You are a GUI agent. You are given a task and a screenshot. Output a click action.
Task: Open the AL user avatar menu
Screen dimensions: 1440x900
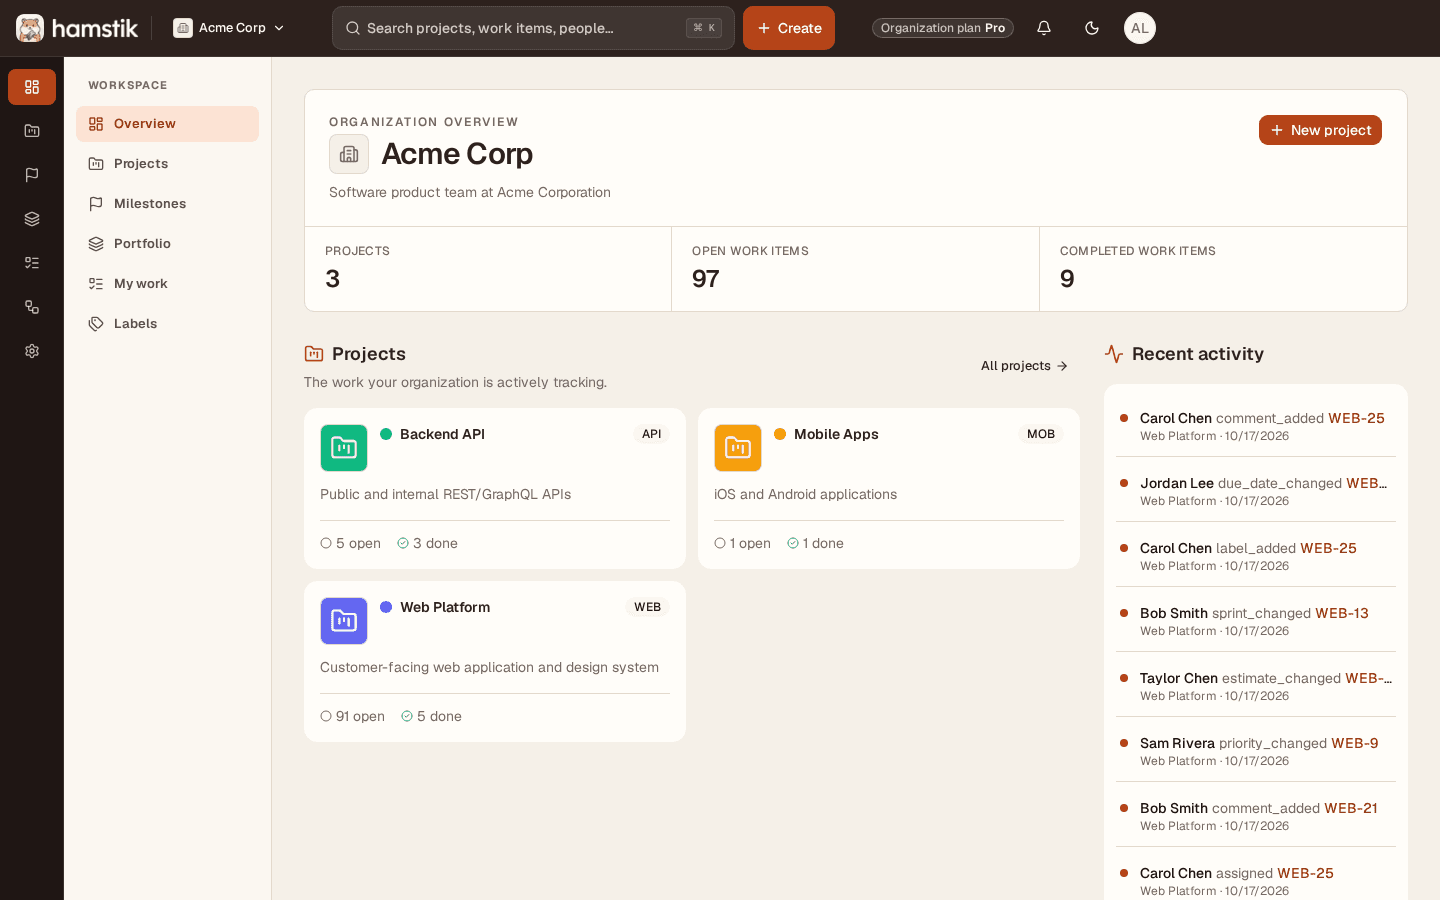(x=1140, y=28)
